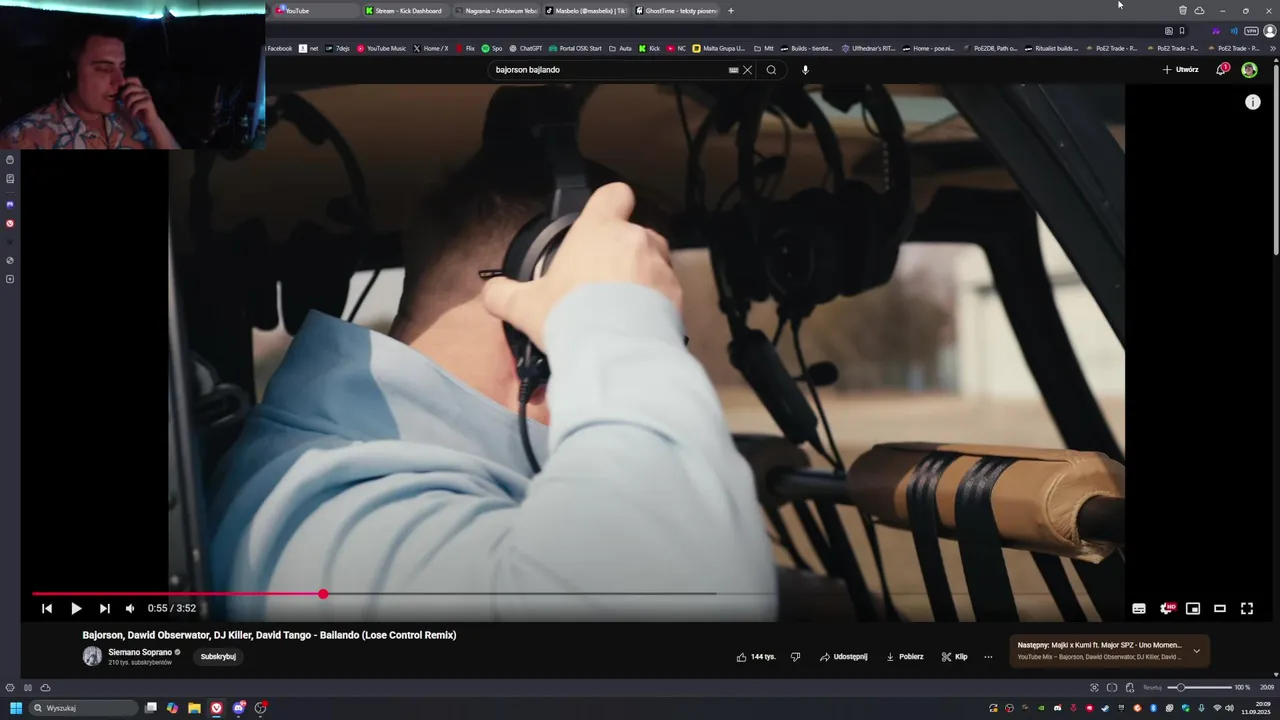Switch to the GhostTime teksty tab

tap(676, 11)
